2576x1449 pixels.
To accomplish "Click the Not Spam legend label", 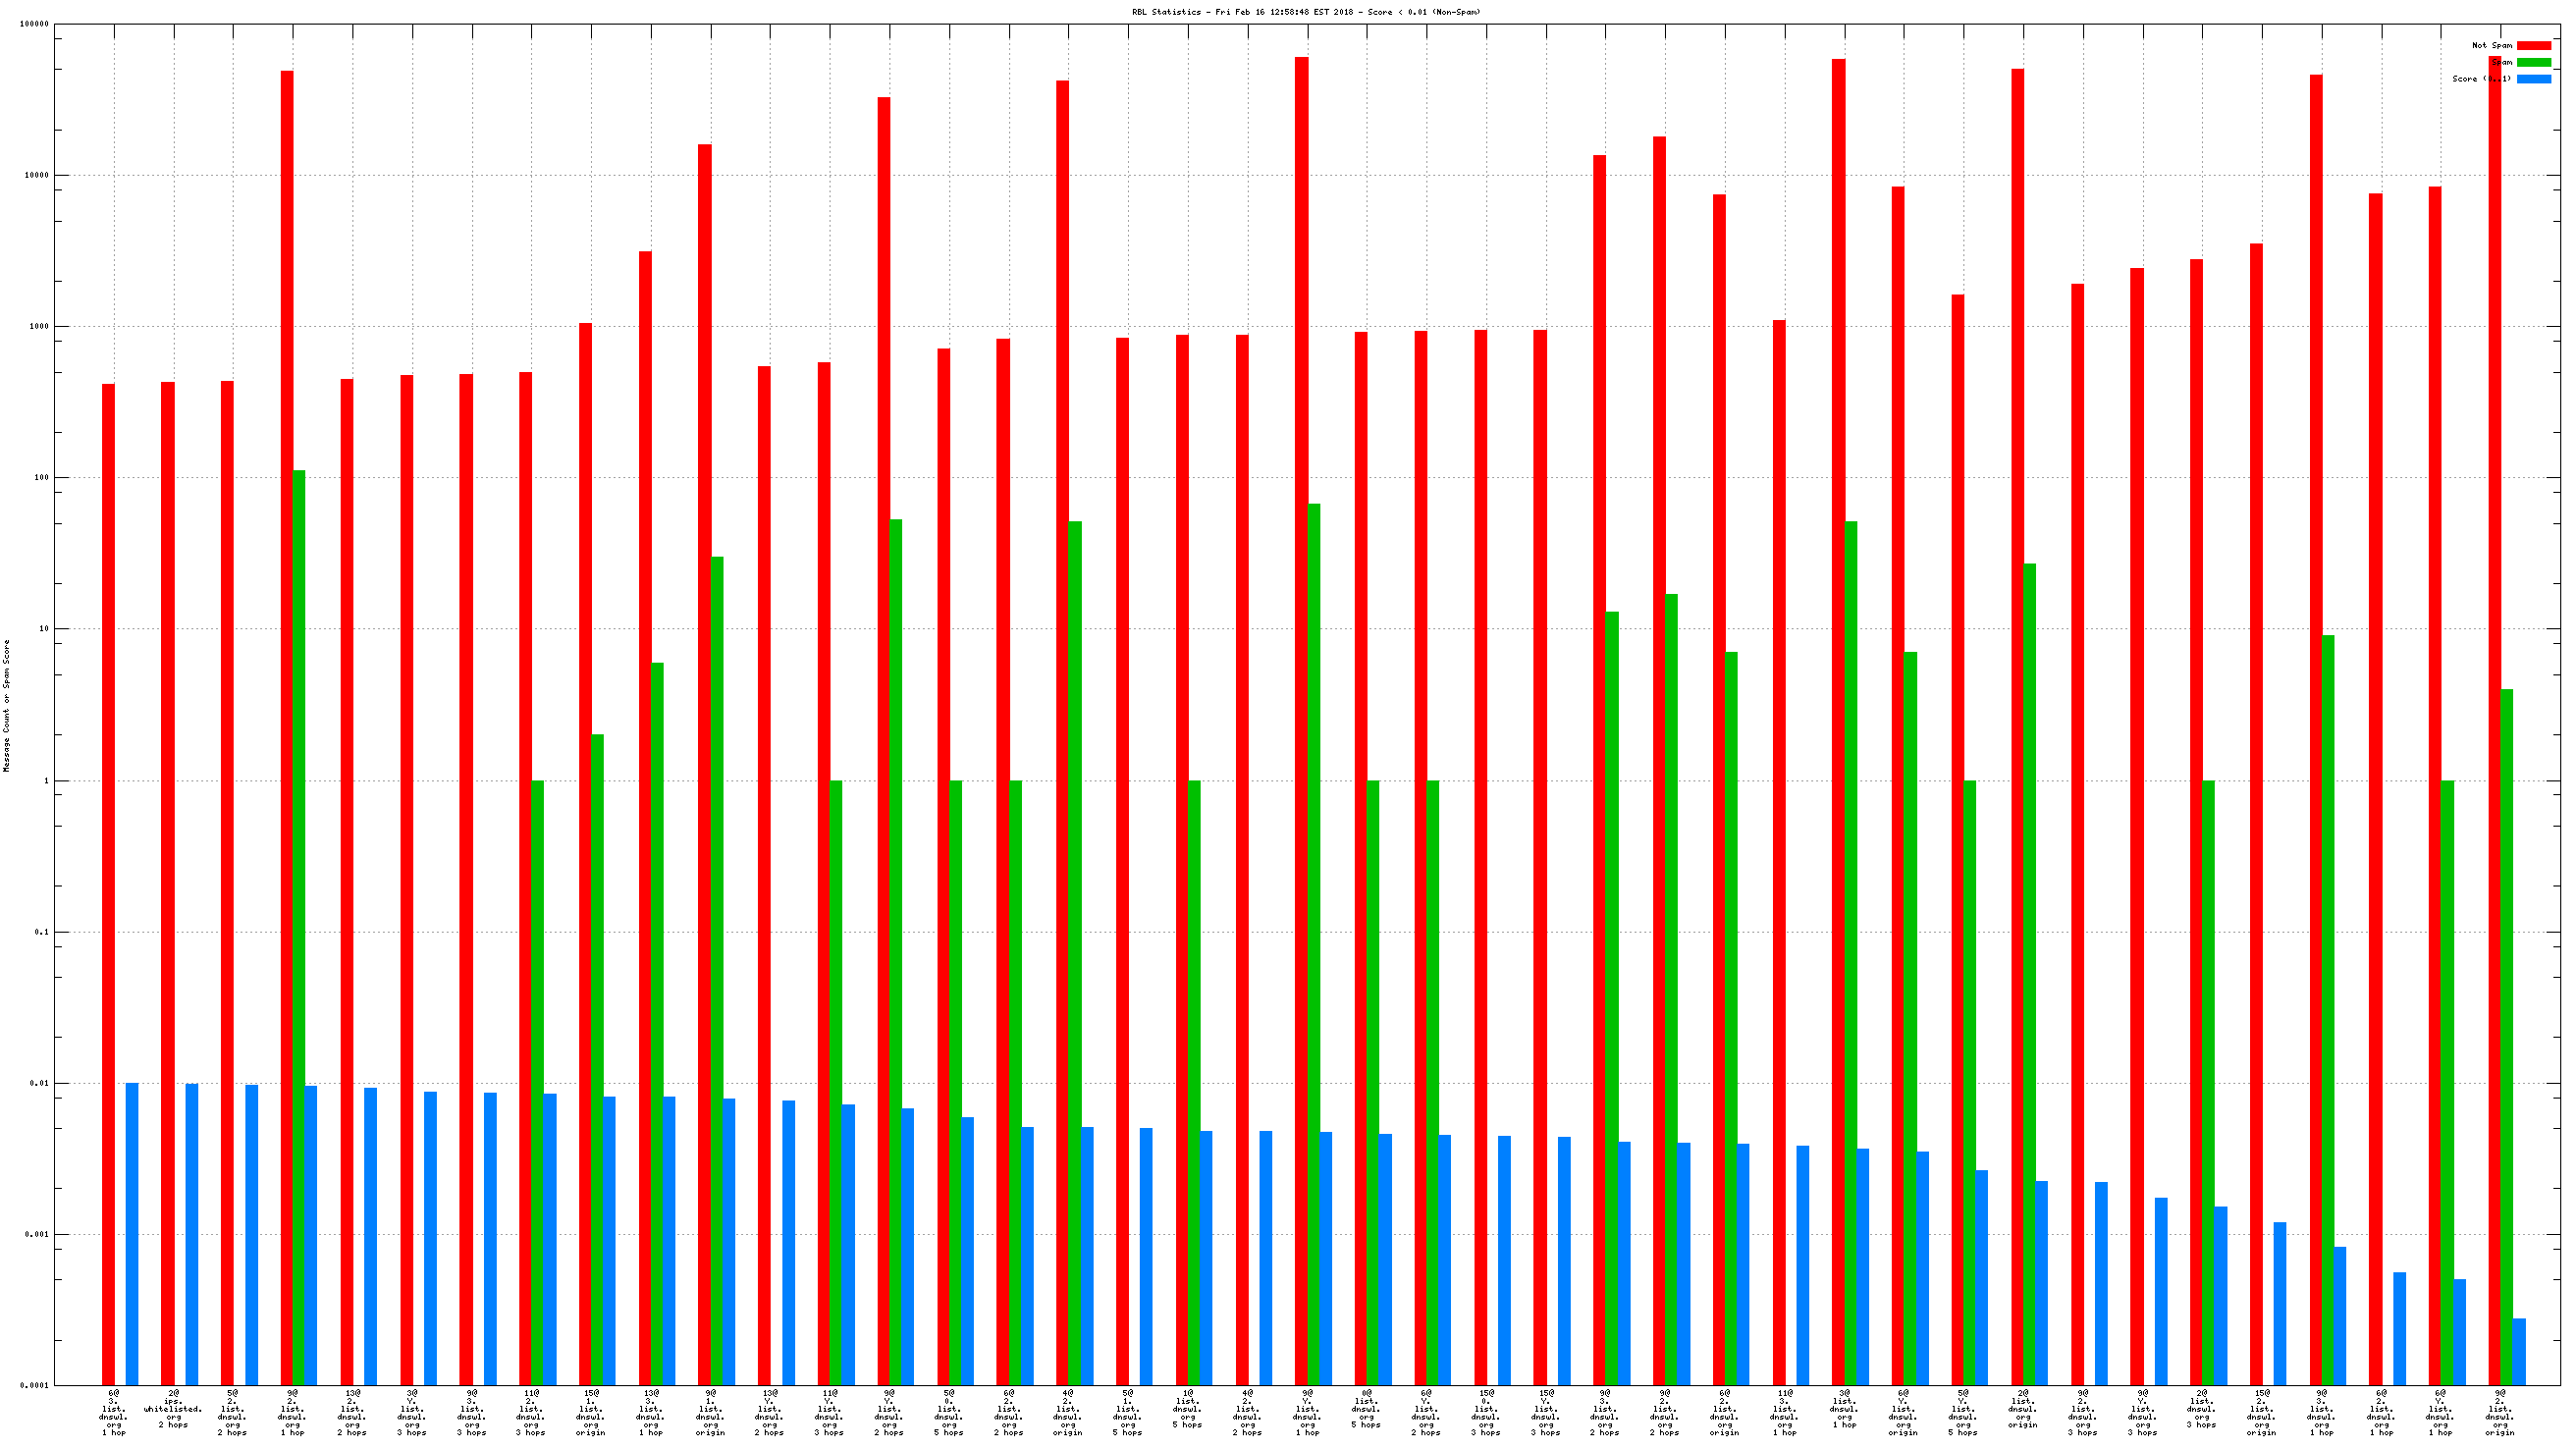I will point(2491,45).
